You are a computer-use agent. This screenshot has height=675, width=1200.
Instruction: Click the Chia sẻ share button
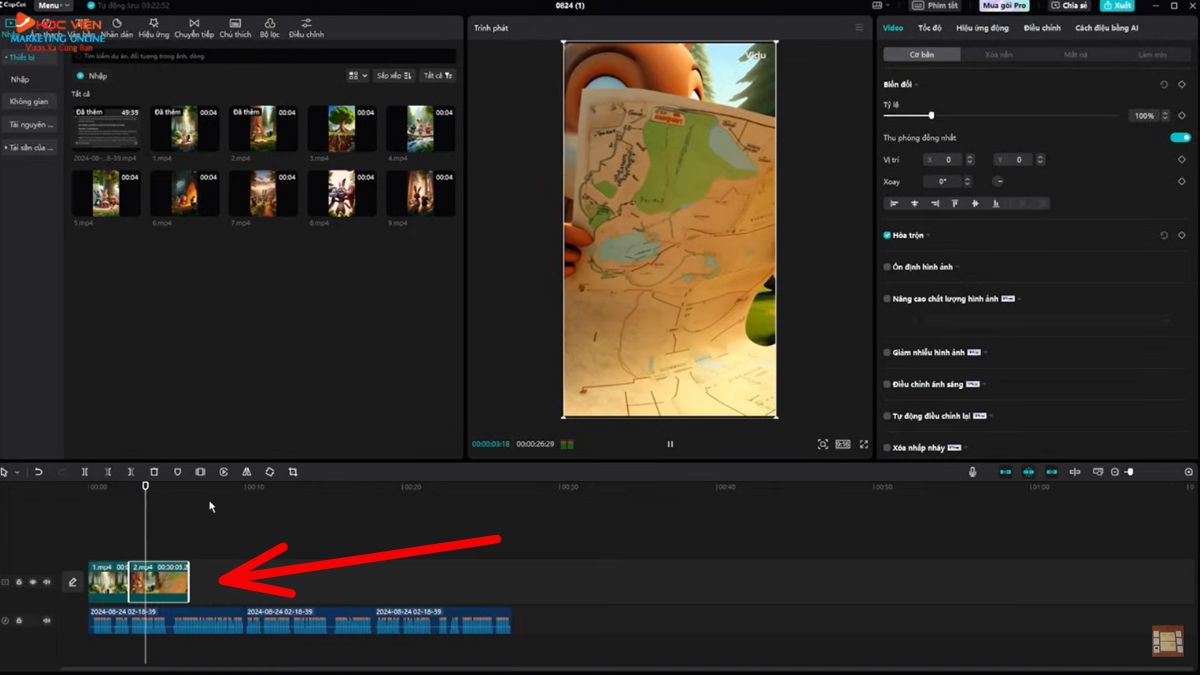point(1069,6)
